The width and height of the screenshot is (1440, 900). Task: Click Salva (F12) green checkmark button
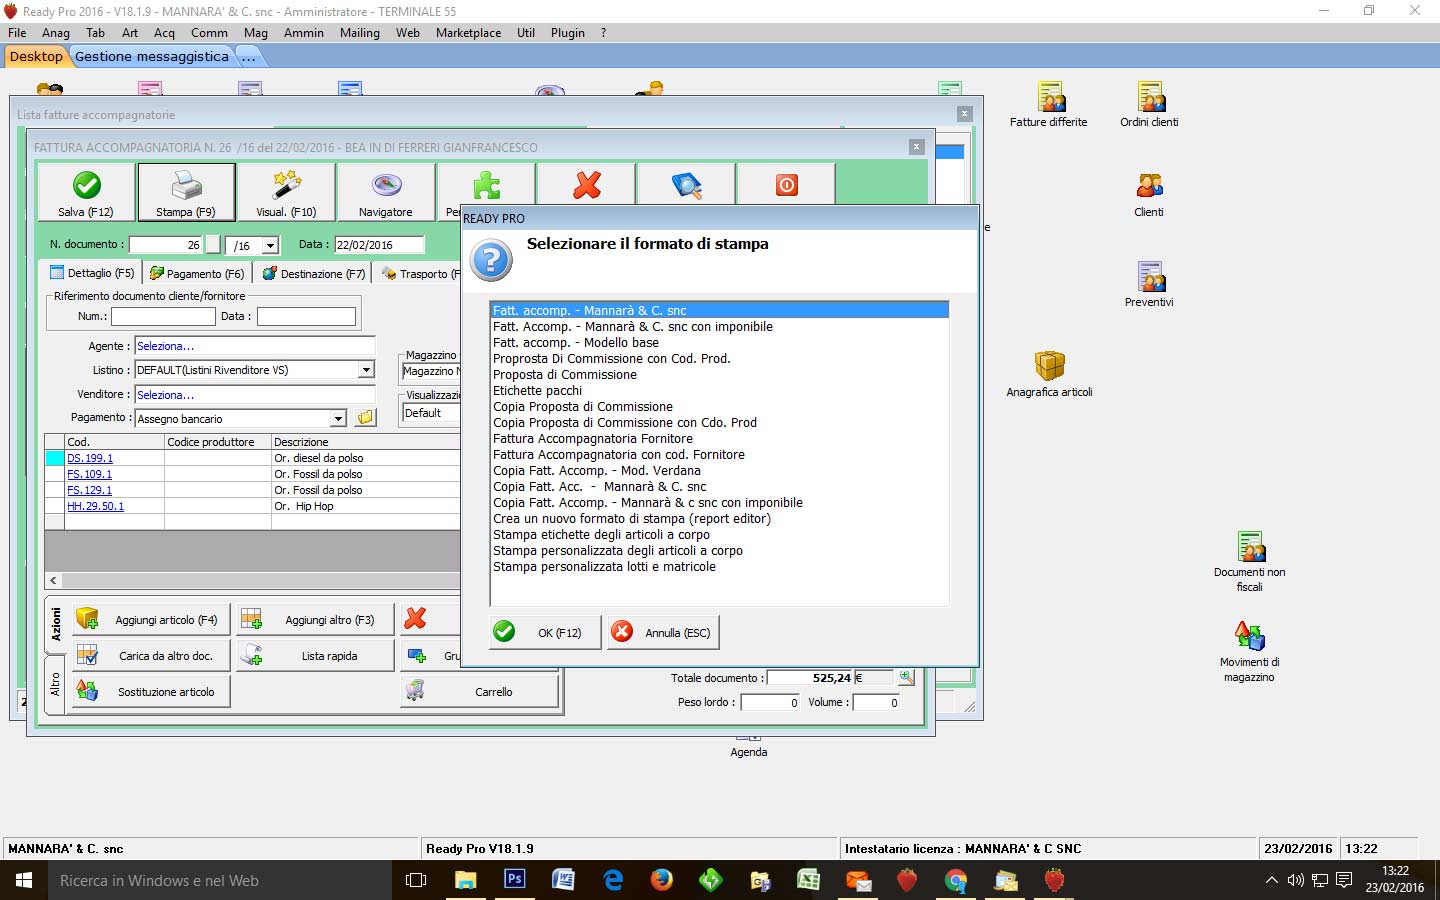coord(86,192)
